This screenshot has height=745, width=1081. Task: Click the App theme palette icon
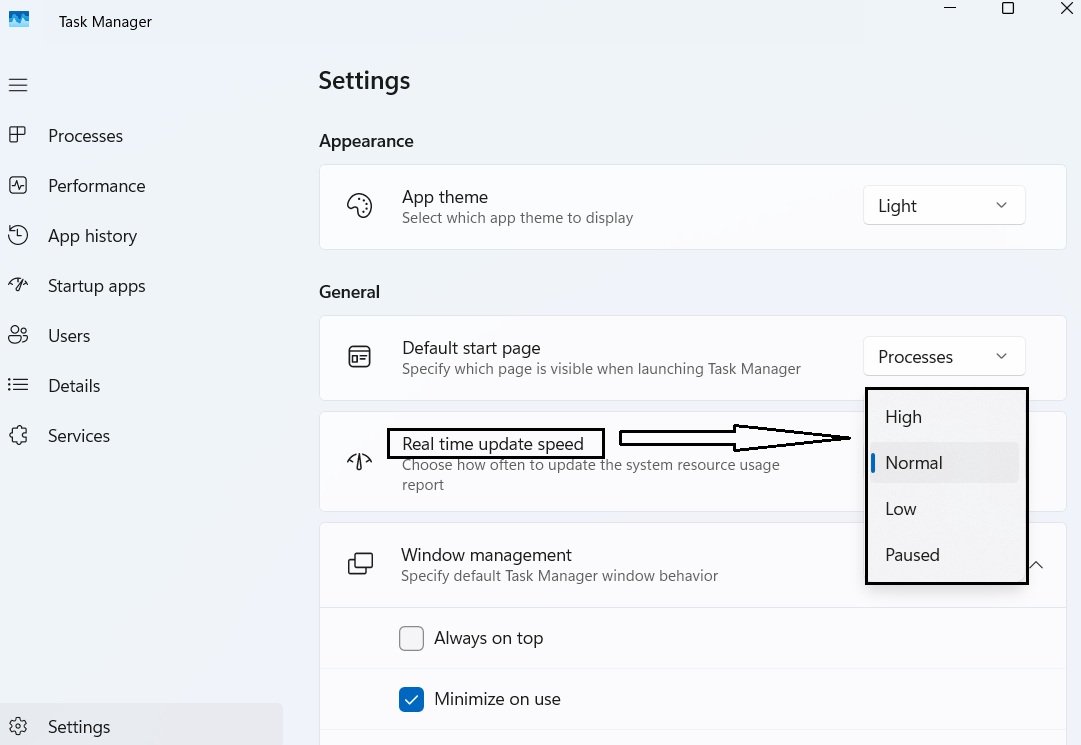(x=359, y=205)
